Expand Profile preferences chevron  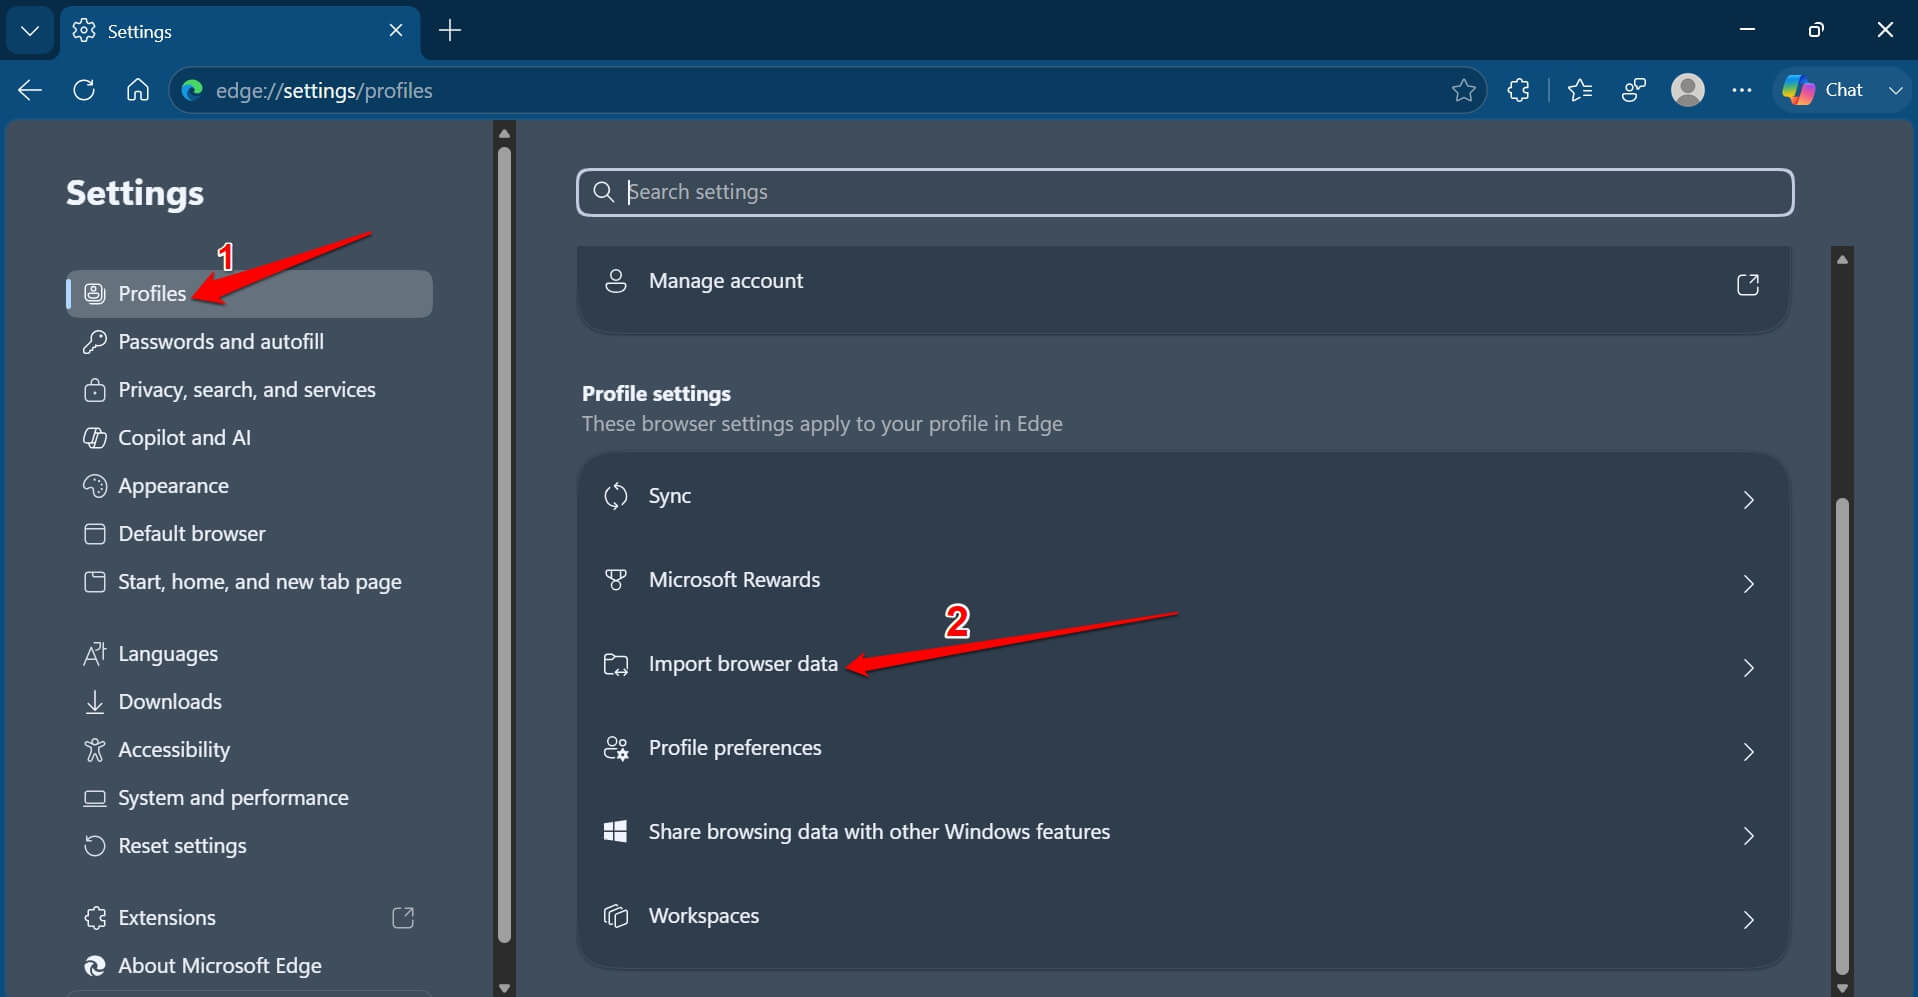coord(1748,751)
